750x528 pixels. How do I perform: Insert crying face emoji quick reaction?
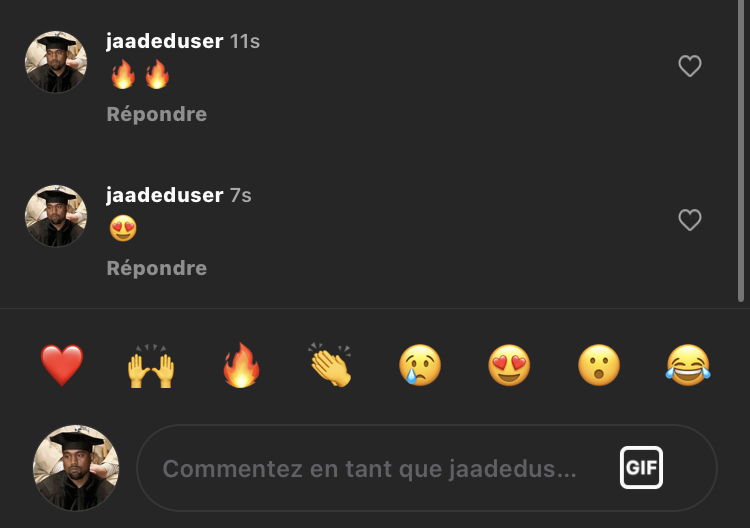pos(420,365)
